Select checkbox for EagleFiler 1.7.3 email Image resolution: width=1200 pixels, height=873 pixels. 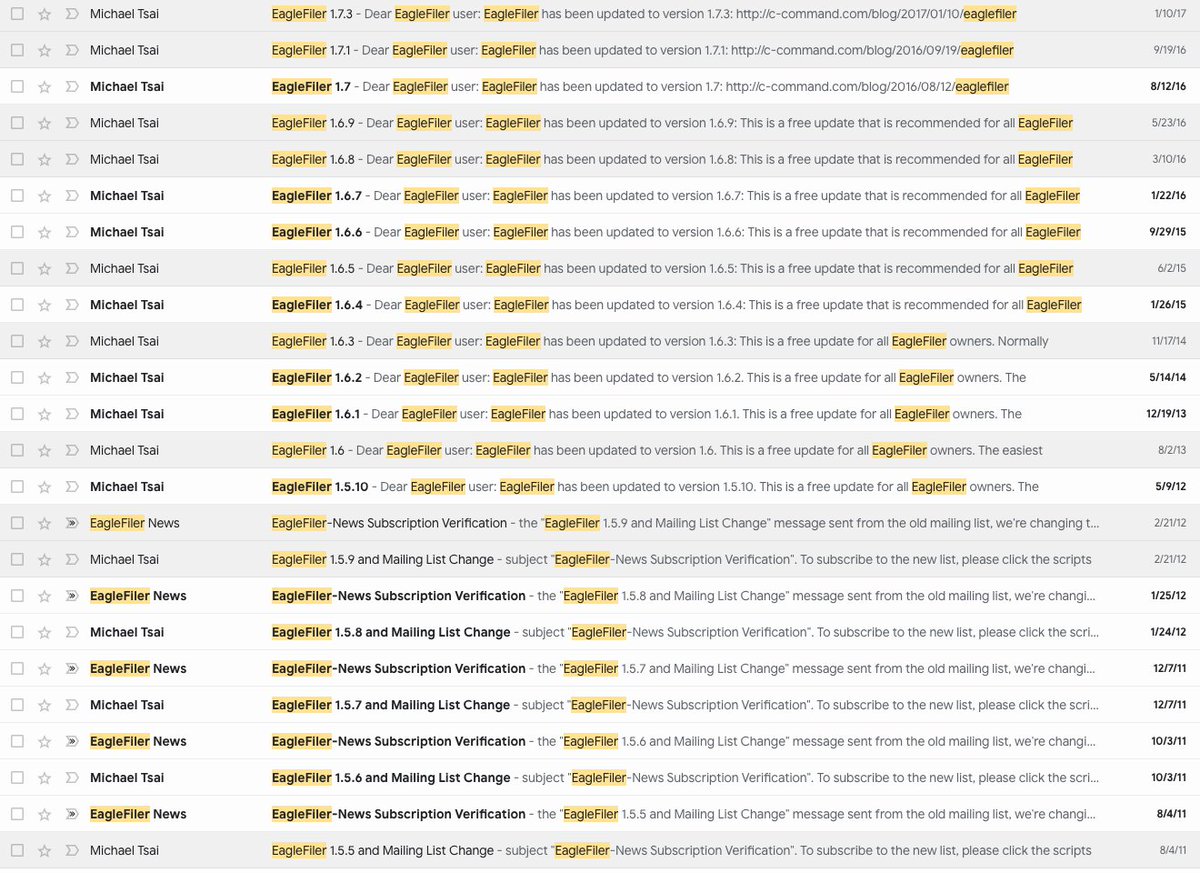[x=17, y=14]
